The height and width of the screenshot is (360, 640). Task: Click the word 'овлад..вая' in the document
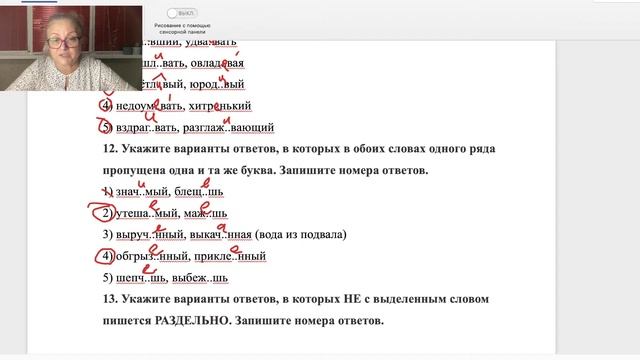click(217, 63)
